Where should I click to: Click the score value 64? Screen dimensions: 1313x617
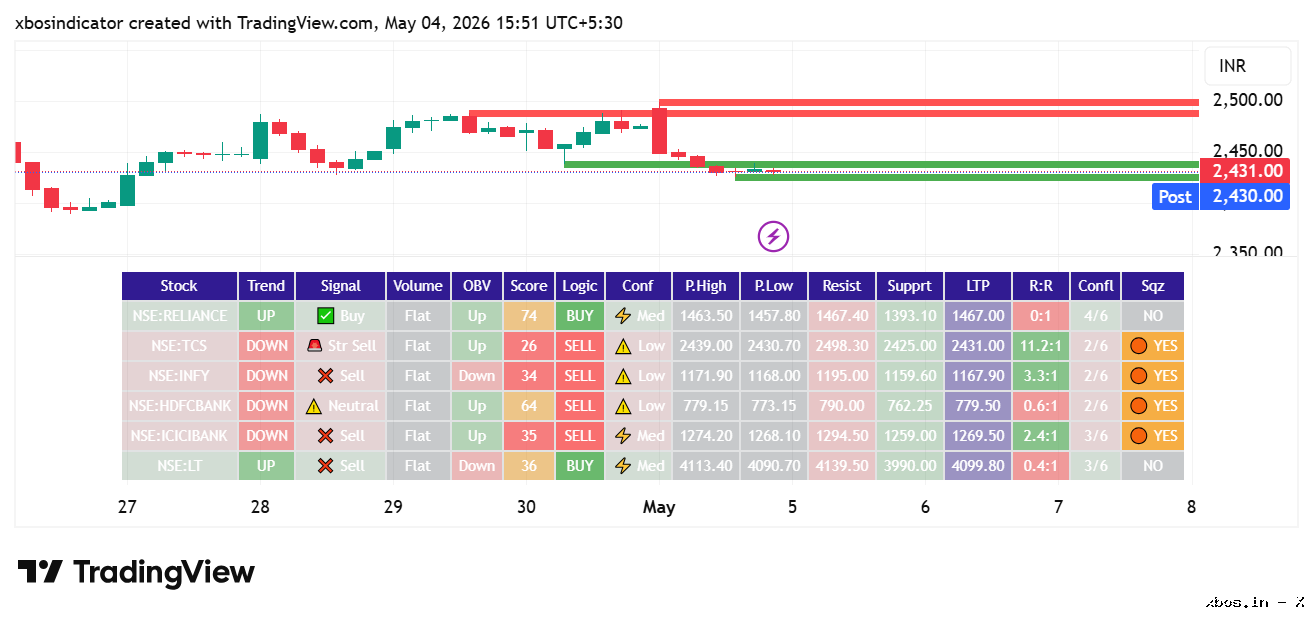click(529, 406)
